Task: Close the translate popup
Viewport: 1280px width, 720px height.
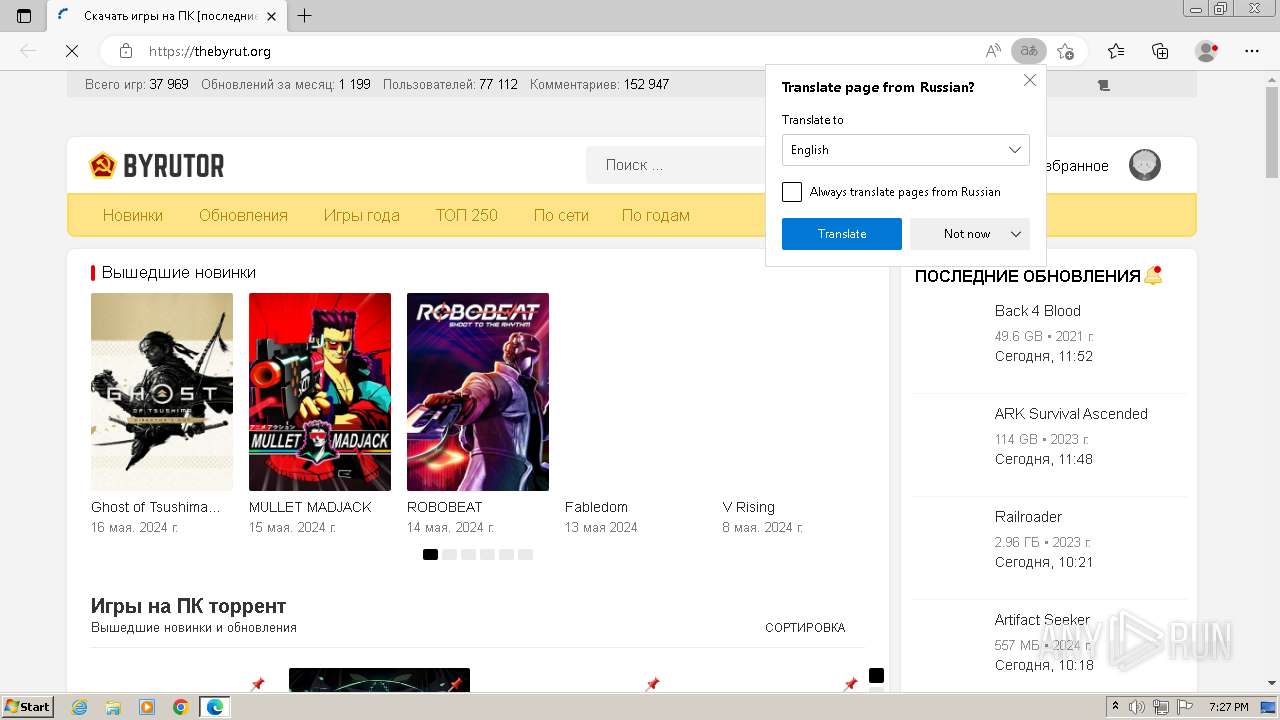Action: coord(1030,81)
